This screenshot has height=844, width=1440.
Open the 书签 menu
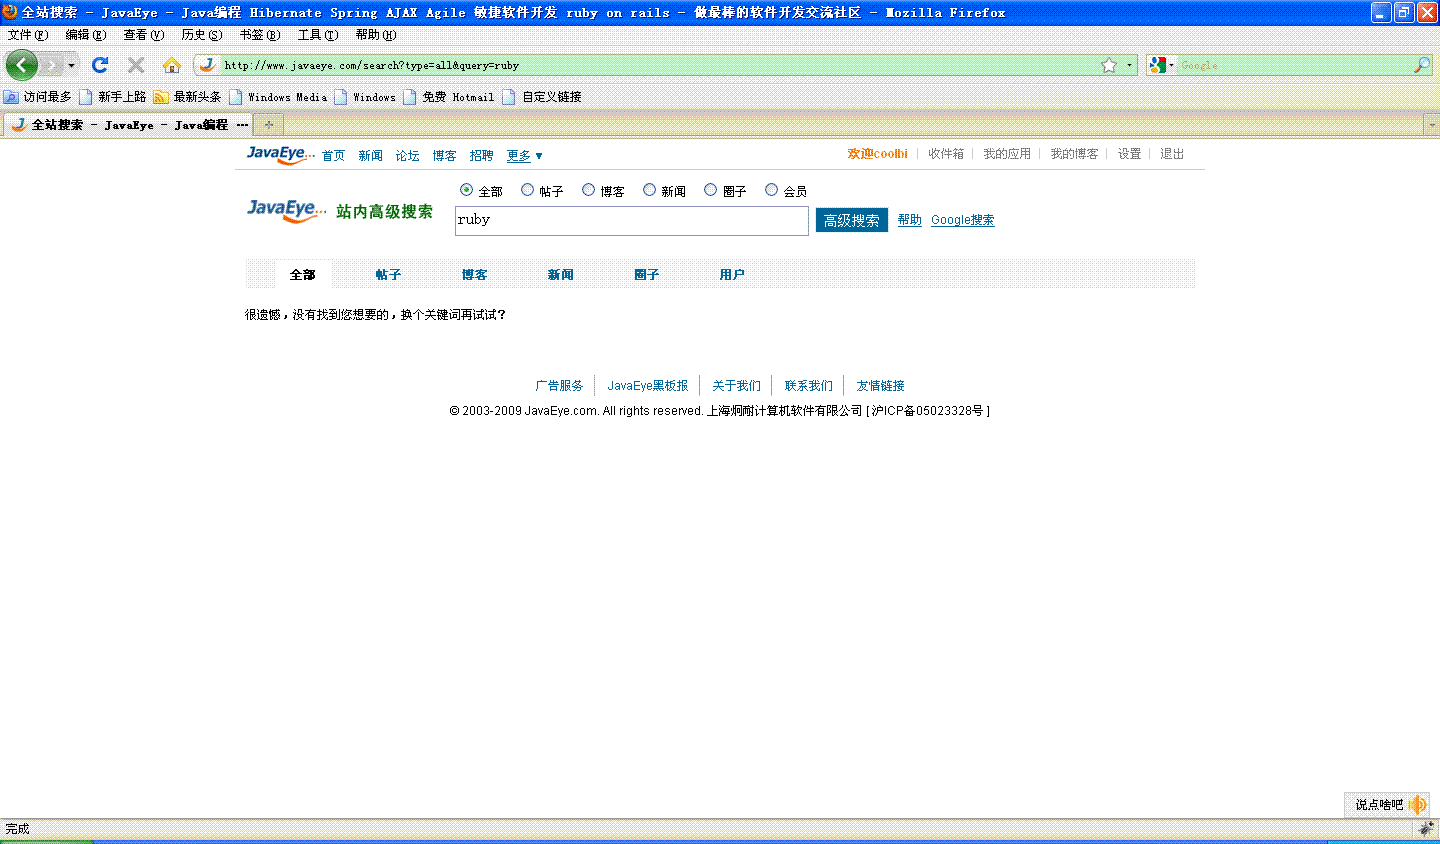point(260,35)
